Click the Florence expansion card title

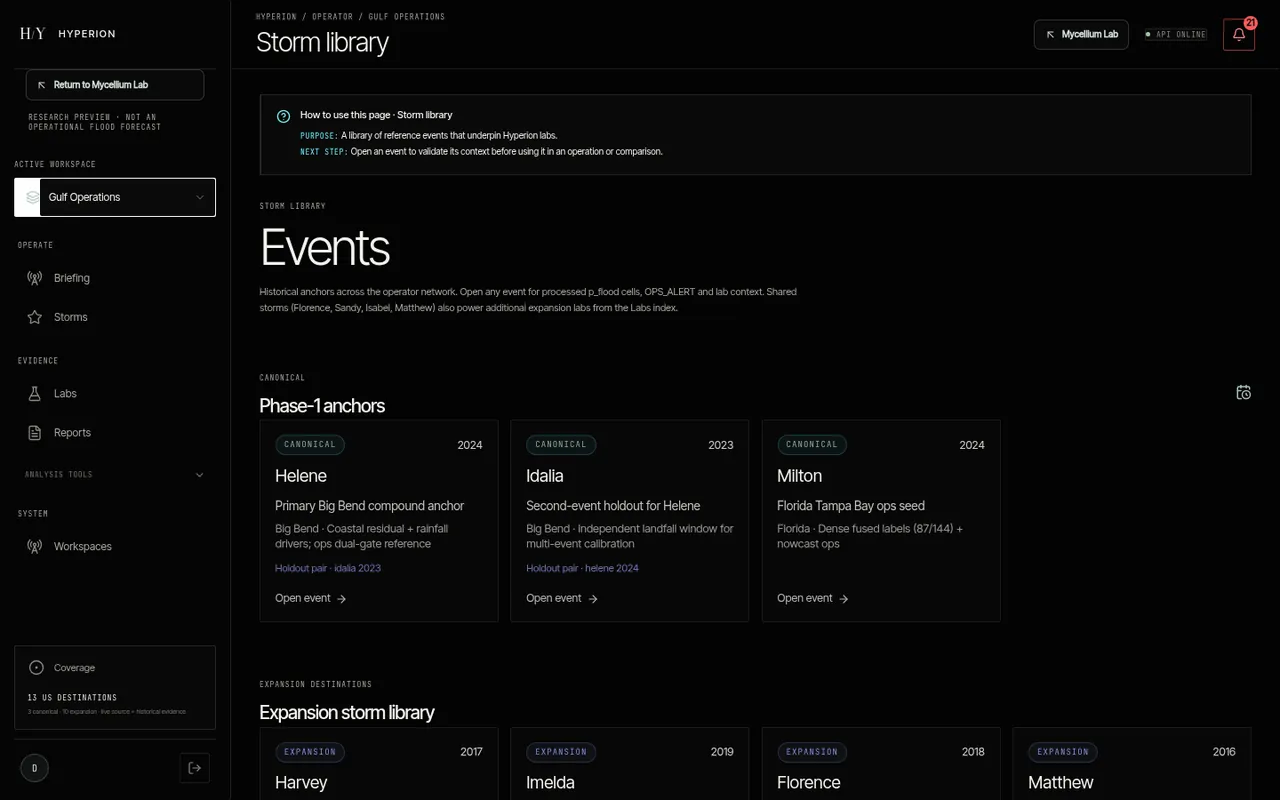point(809,782)
